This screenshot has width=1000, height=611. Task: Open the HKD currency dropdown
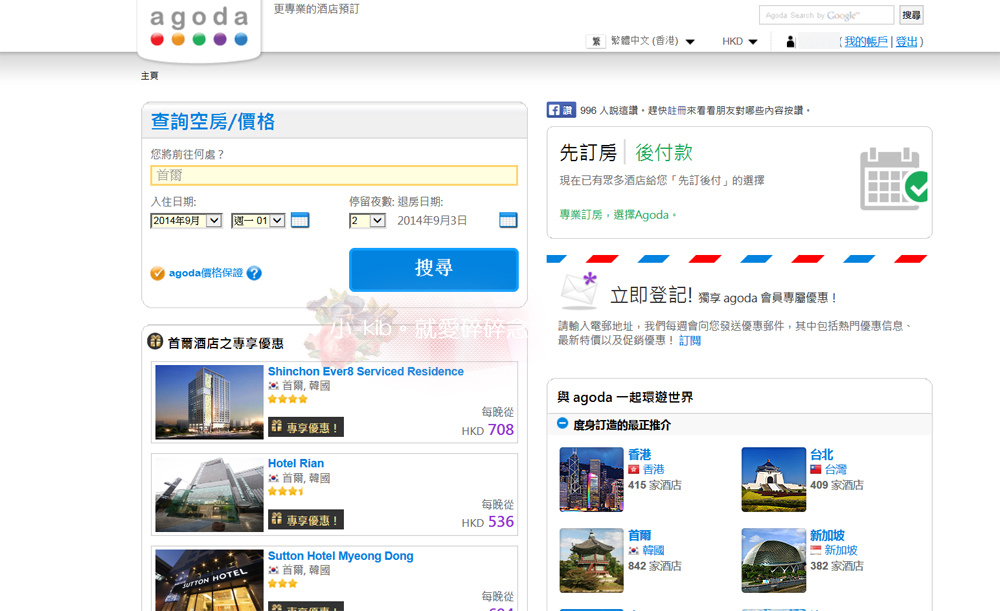[x=740, y=41]
